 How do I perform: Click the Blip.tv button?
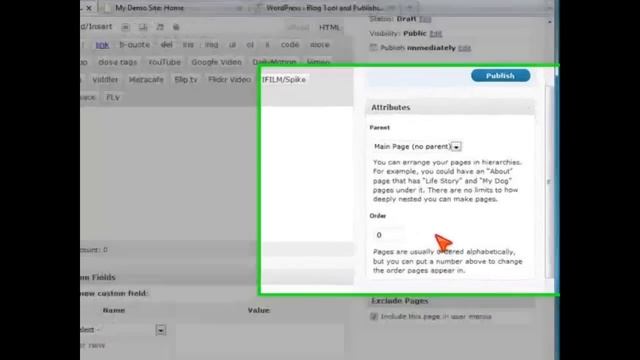[x=186, y=80]
